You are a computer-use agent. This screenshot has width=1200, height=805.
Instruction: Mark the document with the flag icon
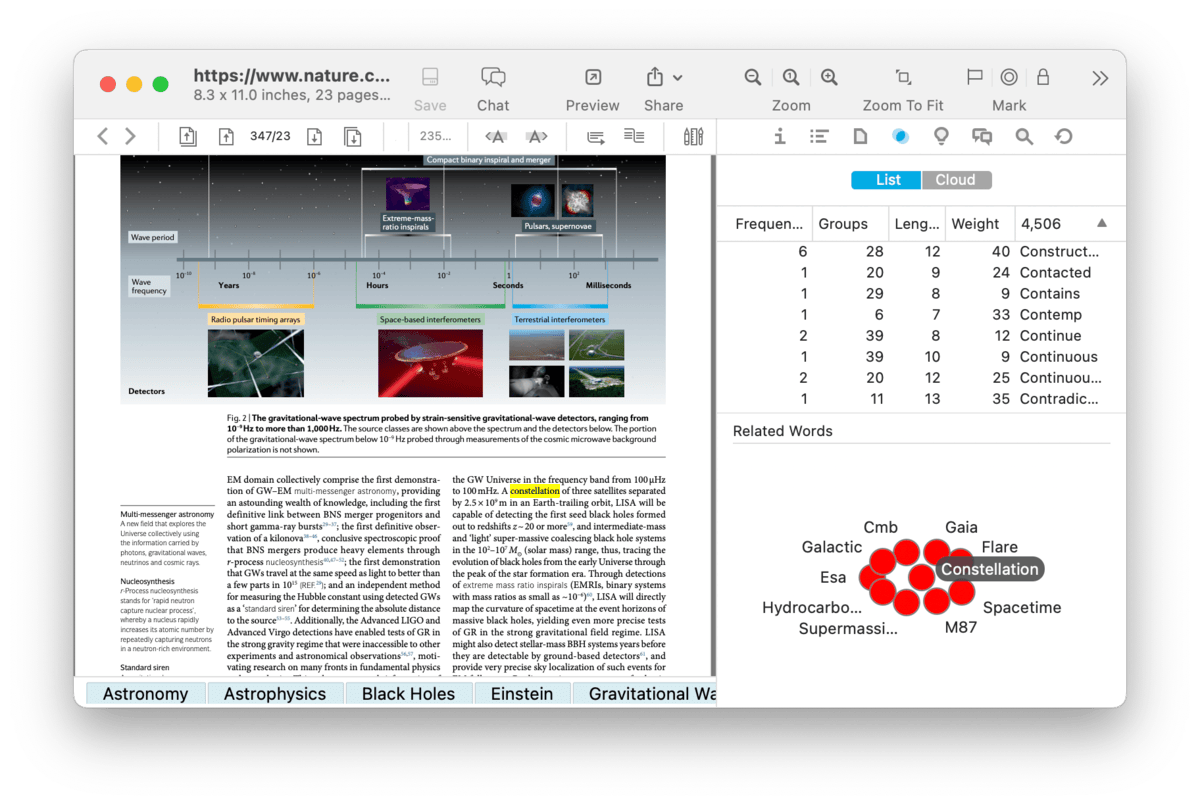pyautogui.click(x=974, y=78)
